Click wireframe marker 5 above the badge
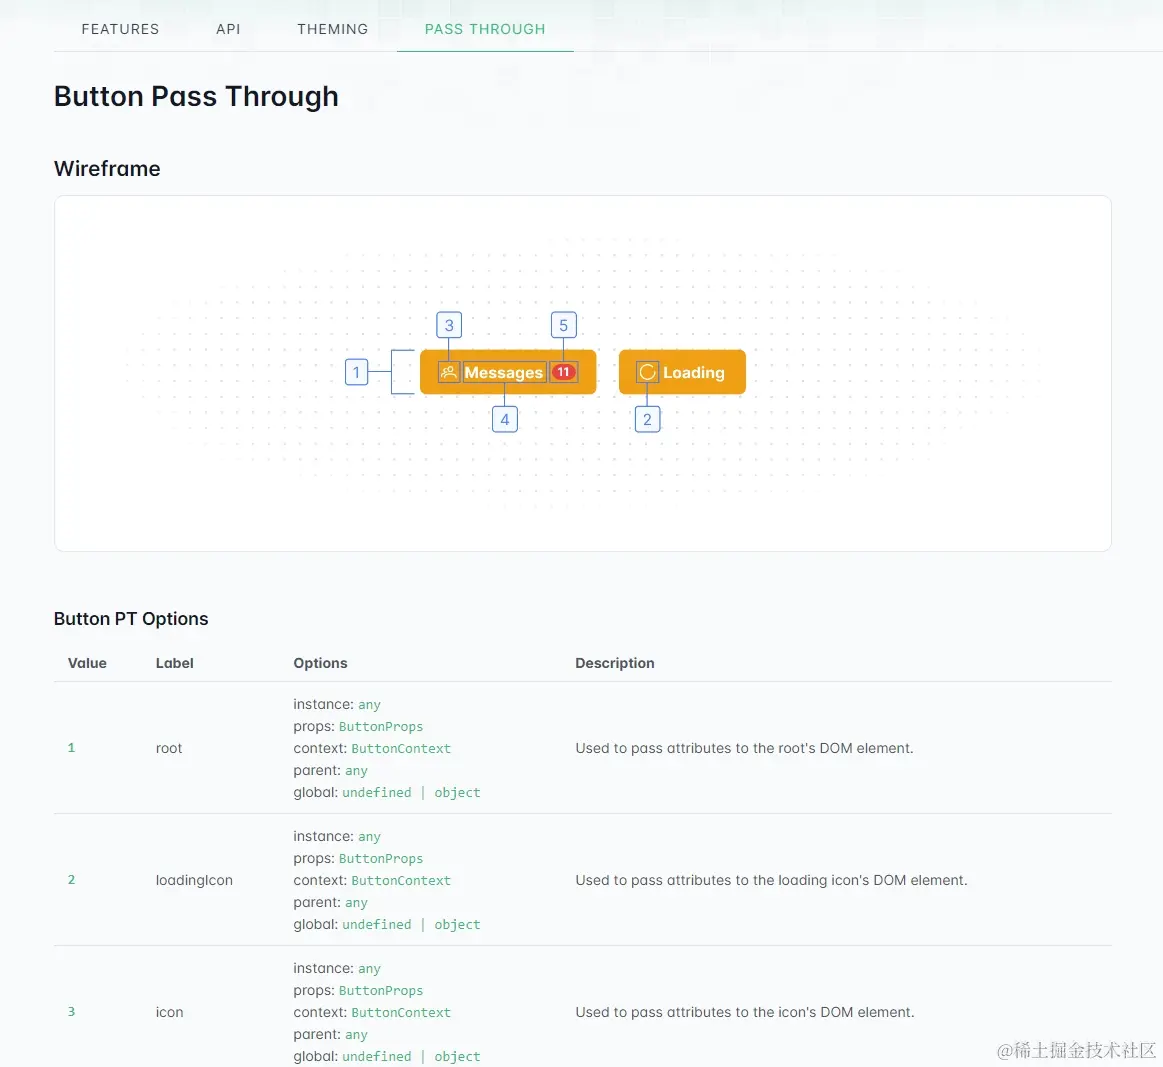The width and height of the screenshot is (1163, 1067). pyautogui.click(x=563, y=324)
